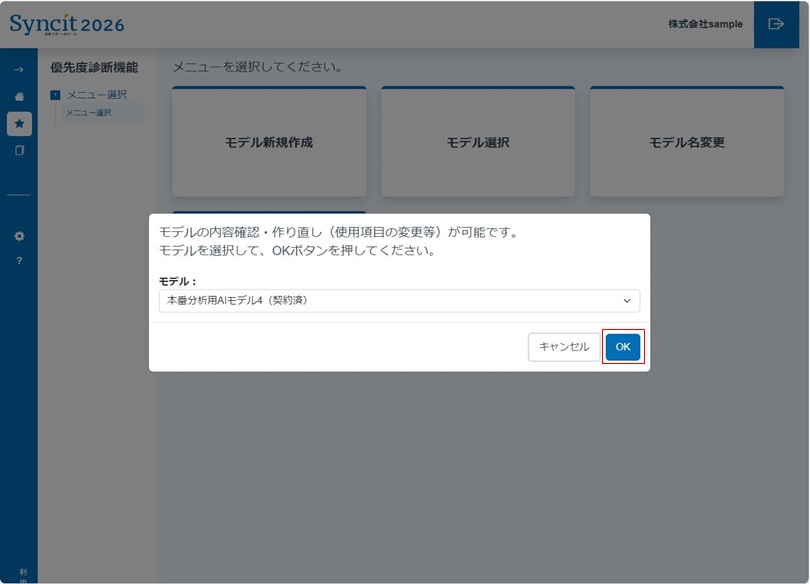810x584 pixels.
Task: Click the 優先度診断機能 heading
Action: [x=93, y=65]
